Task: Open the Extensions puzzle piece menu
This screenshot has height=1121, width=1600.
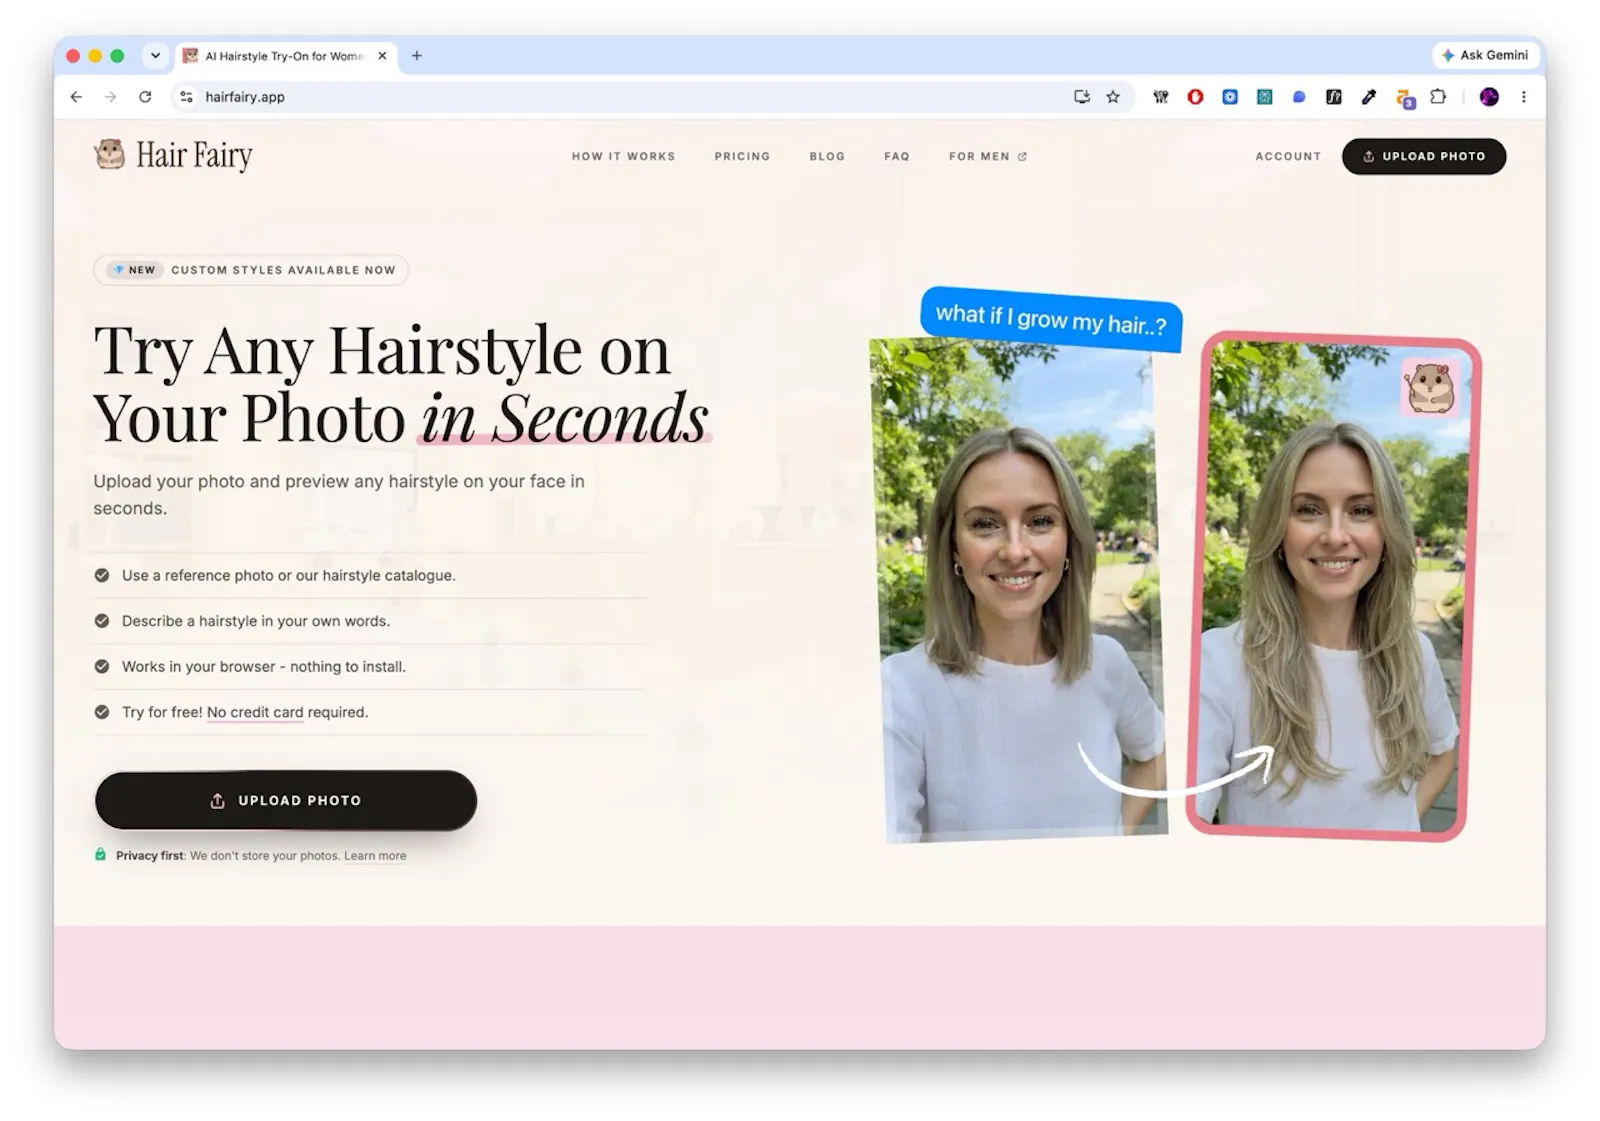Action: tap(1438, 97)
